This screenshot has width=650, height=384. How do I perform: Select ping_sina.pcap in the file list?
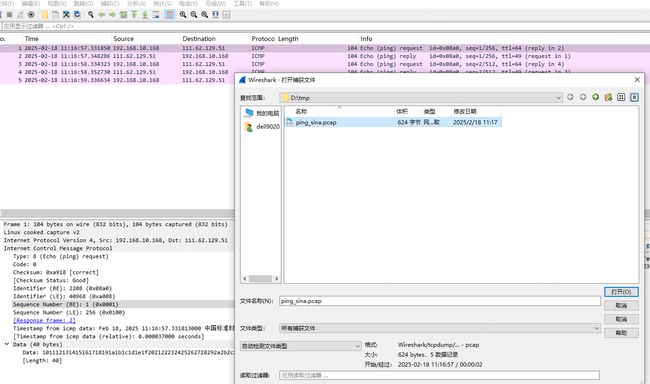[x=393, y=122]
